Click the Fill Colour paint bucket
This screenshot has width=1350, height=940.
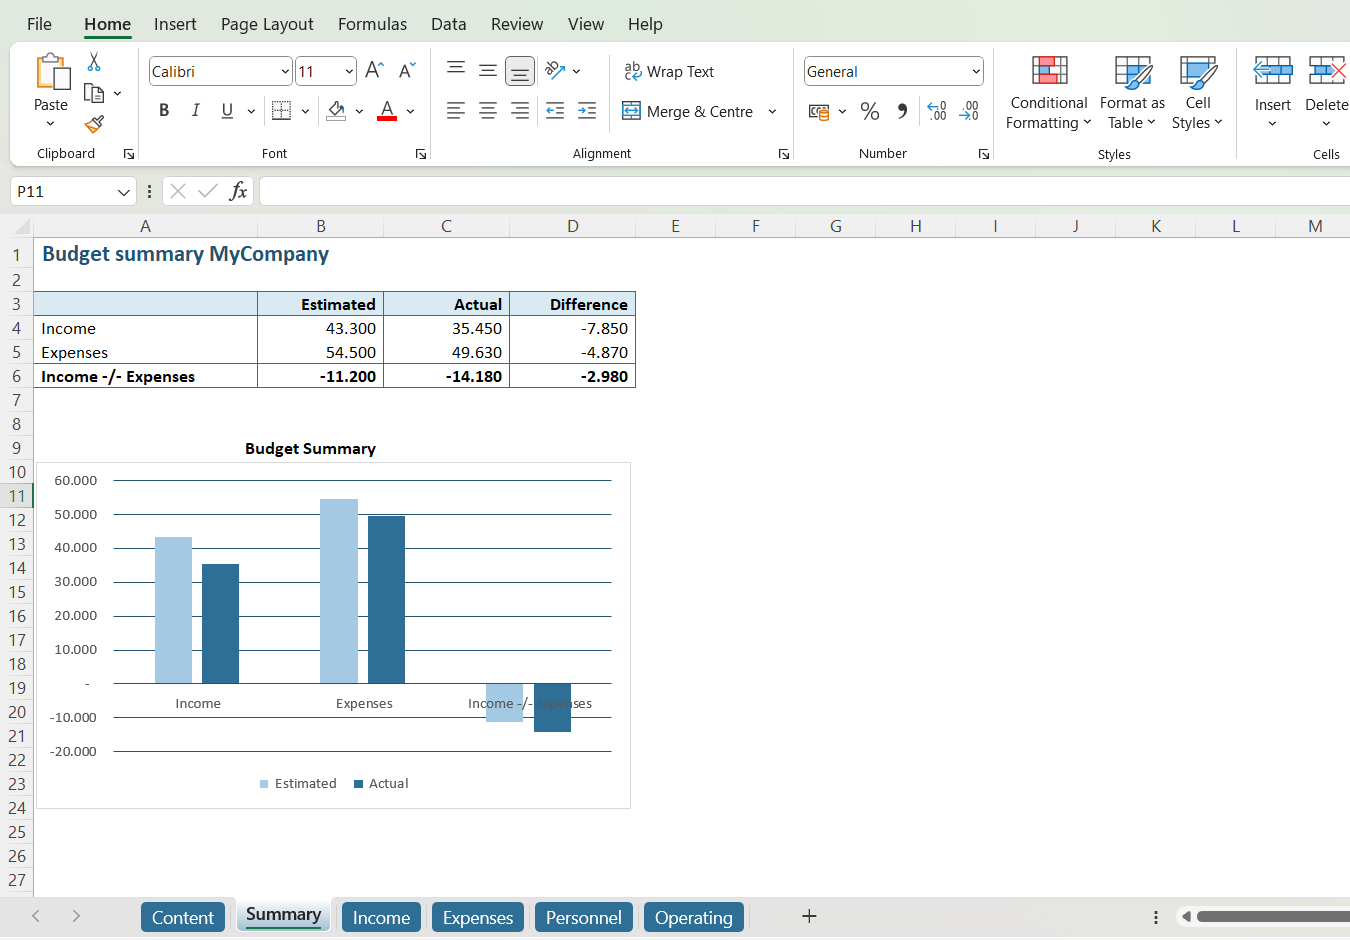337,111
